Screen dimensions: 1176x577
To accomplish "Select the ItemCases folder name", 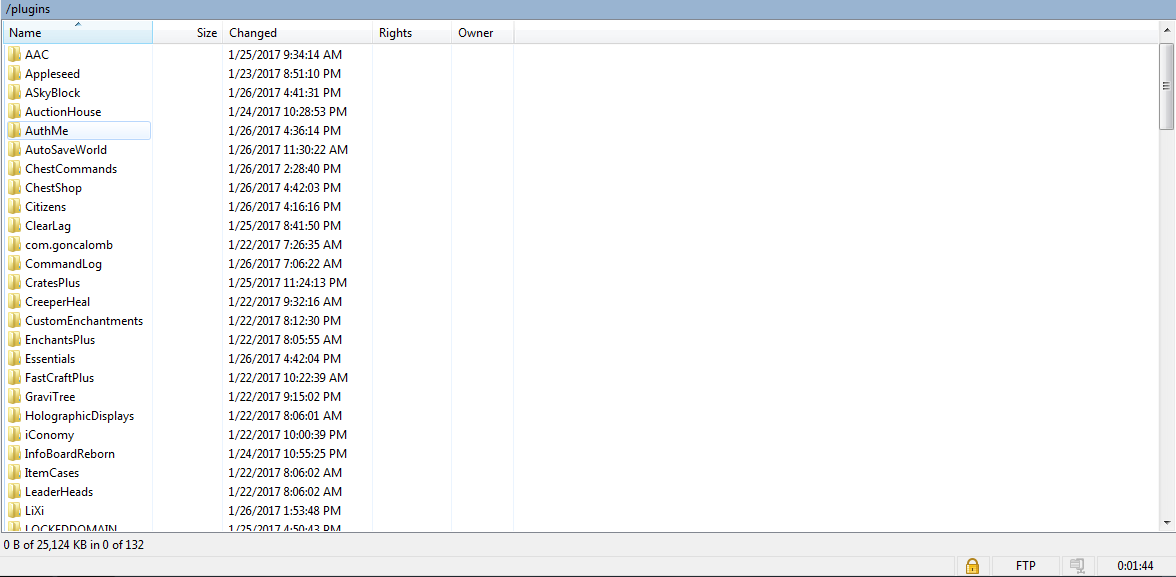I will point(52,473).
